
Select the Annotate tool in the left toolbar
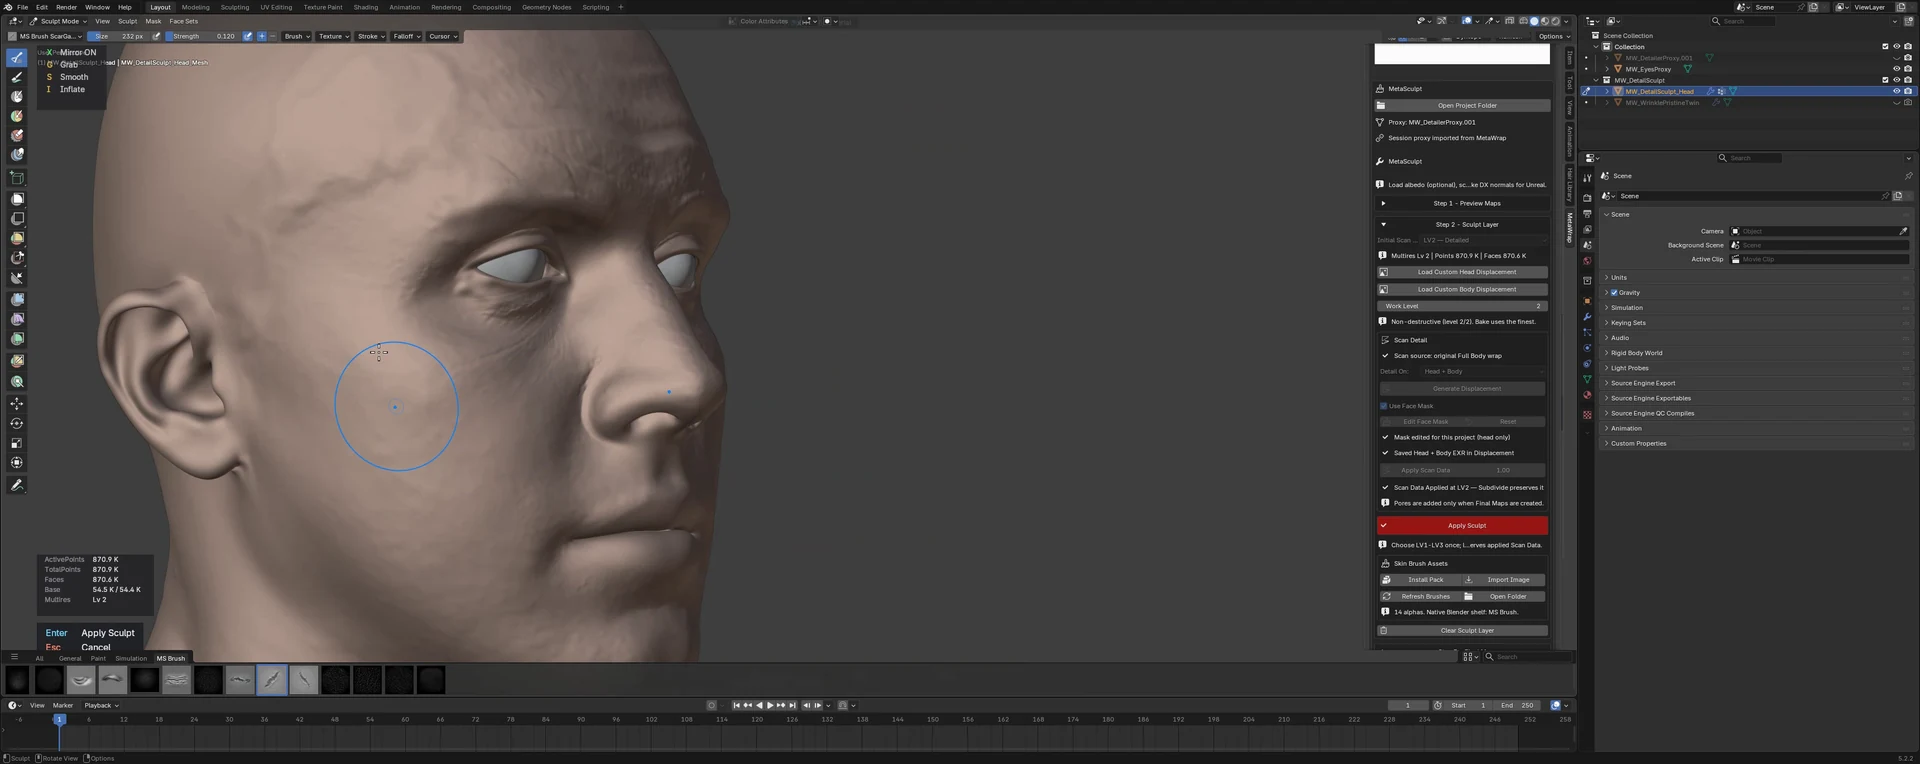(17, 485)
